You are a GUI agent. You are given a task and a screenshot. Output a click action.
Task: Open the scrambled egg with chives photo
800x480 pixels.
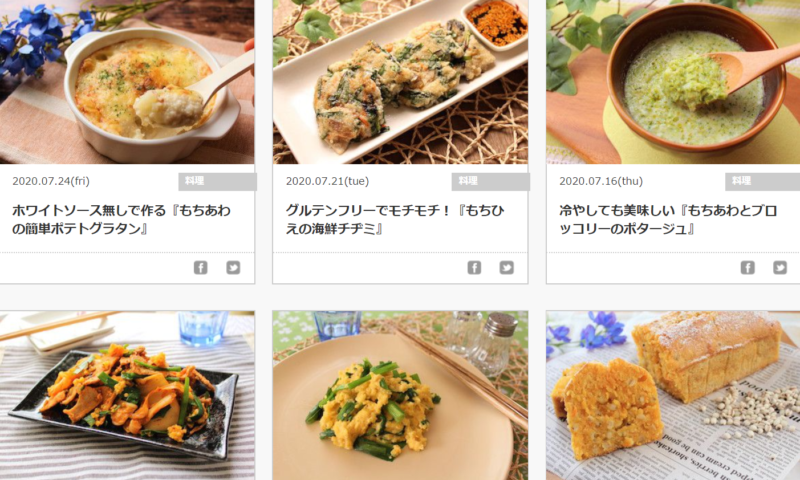401,396
